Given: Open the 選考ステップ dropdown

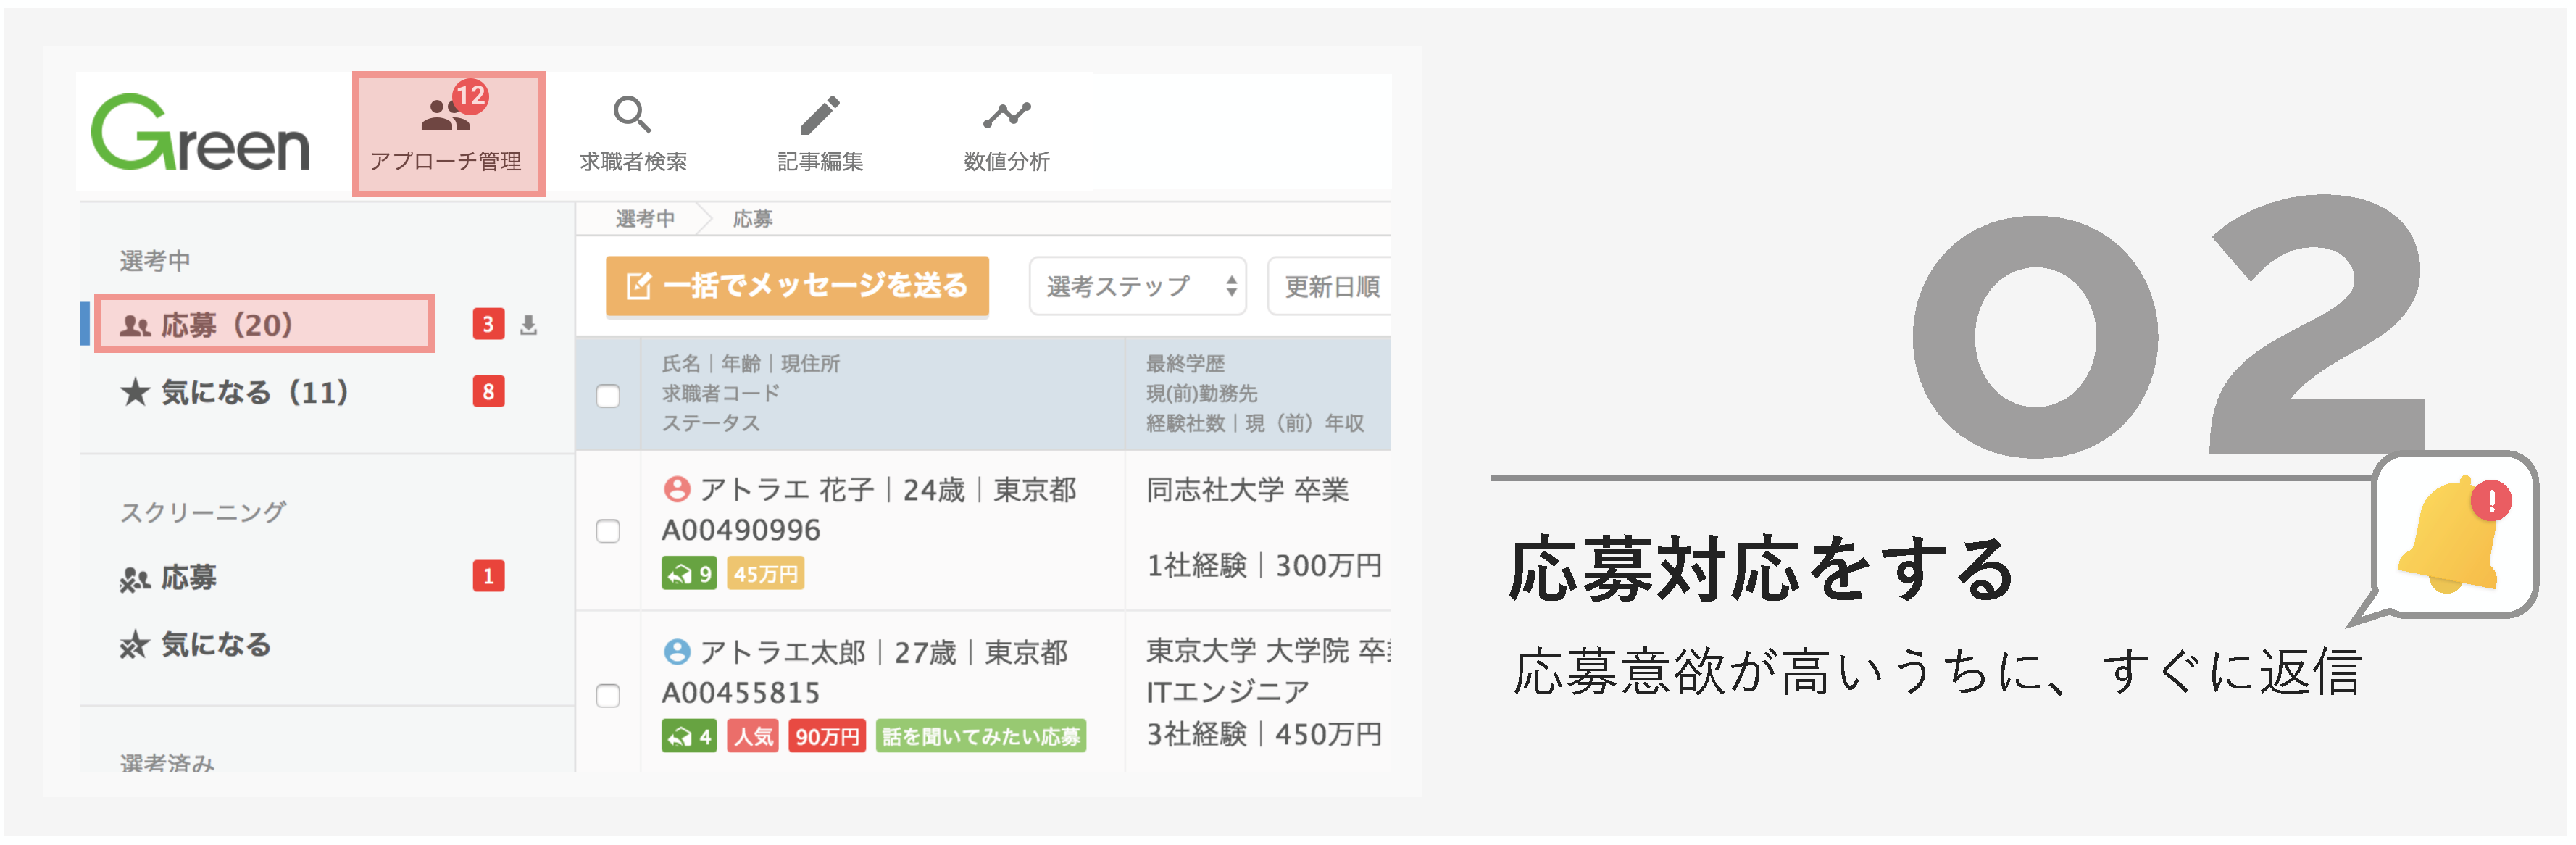Looking at the screenshot, I should [1138, 287].
